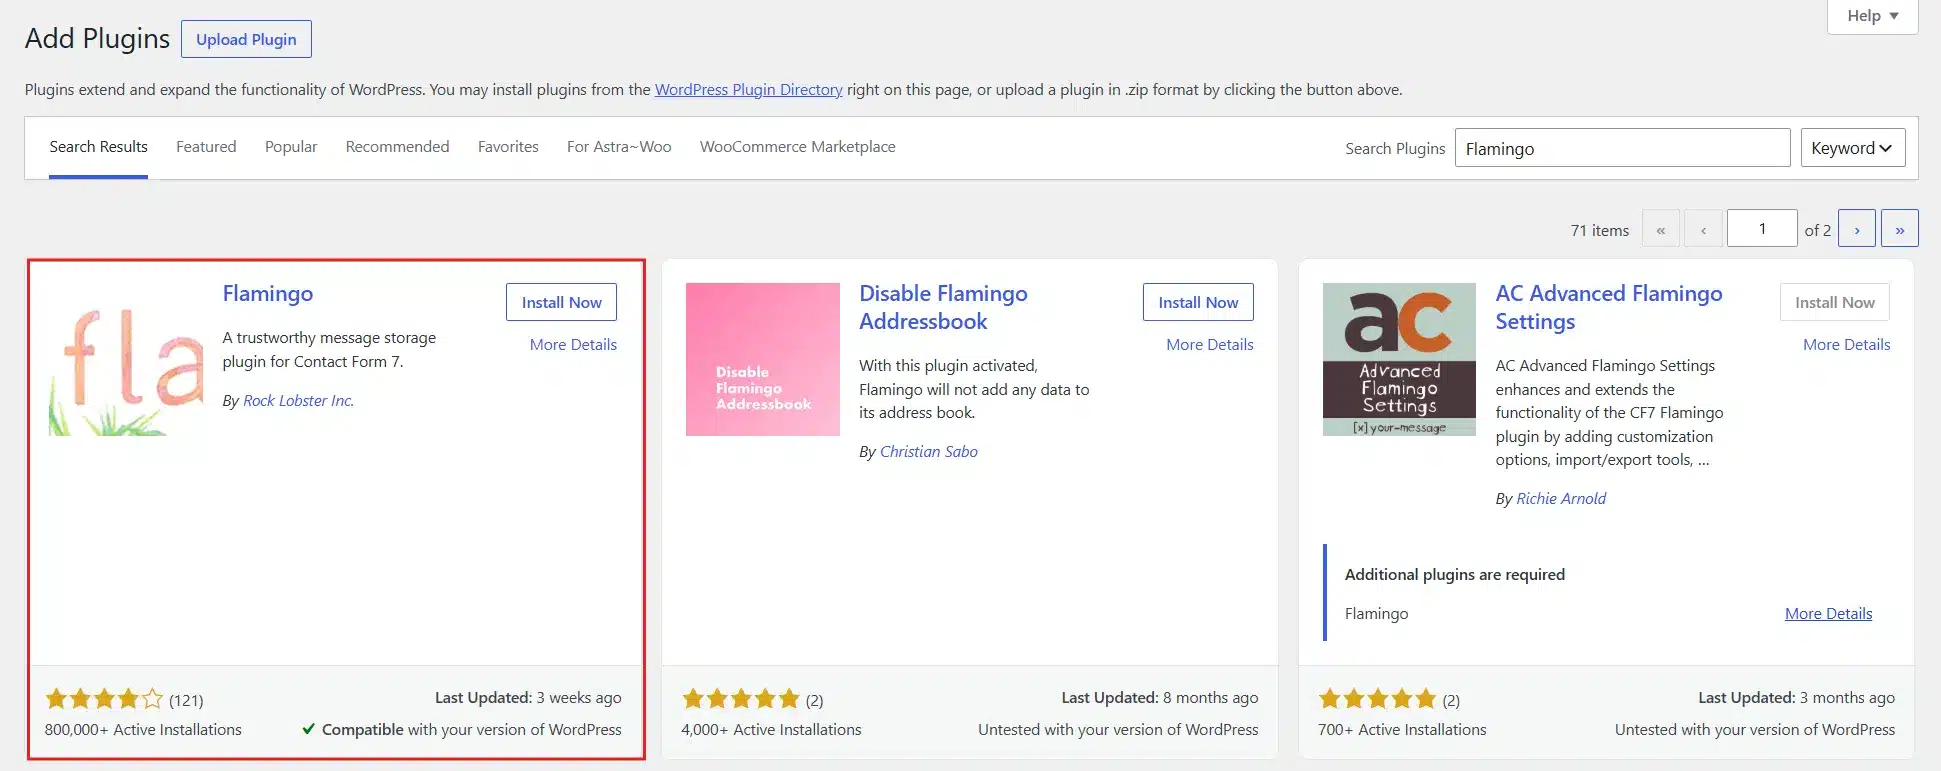
Task: Click the Add Plugins page heading
Action: [x=97, y=38]
